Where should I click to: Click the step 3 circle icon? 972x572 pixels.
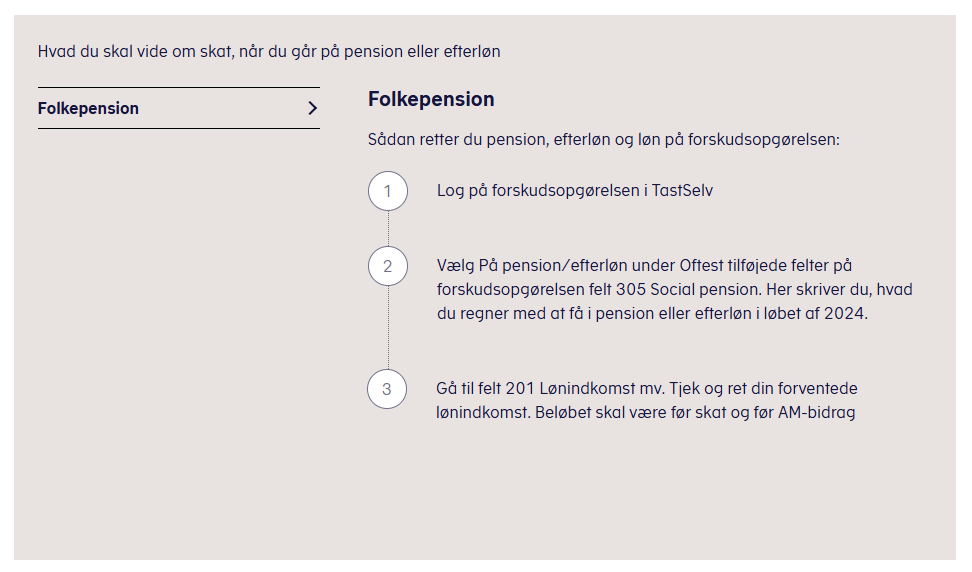point(388,389)
